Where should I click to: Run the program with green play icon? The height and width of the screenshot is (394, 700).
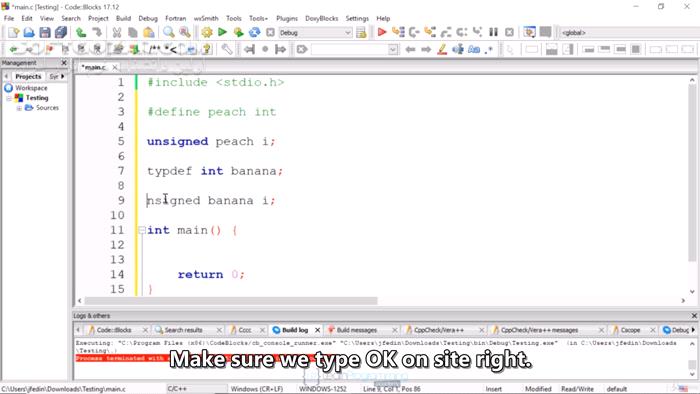[222, 32]
